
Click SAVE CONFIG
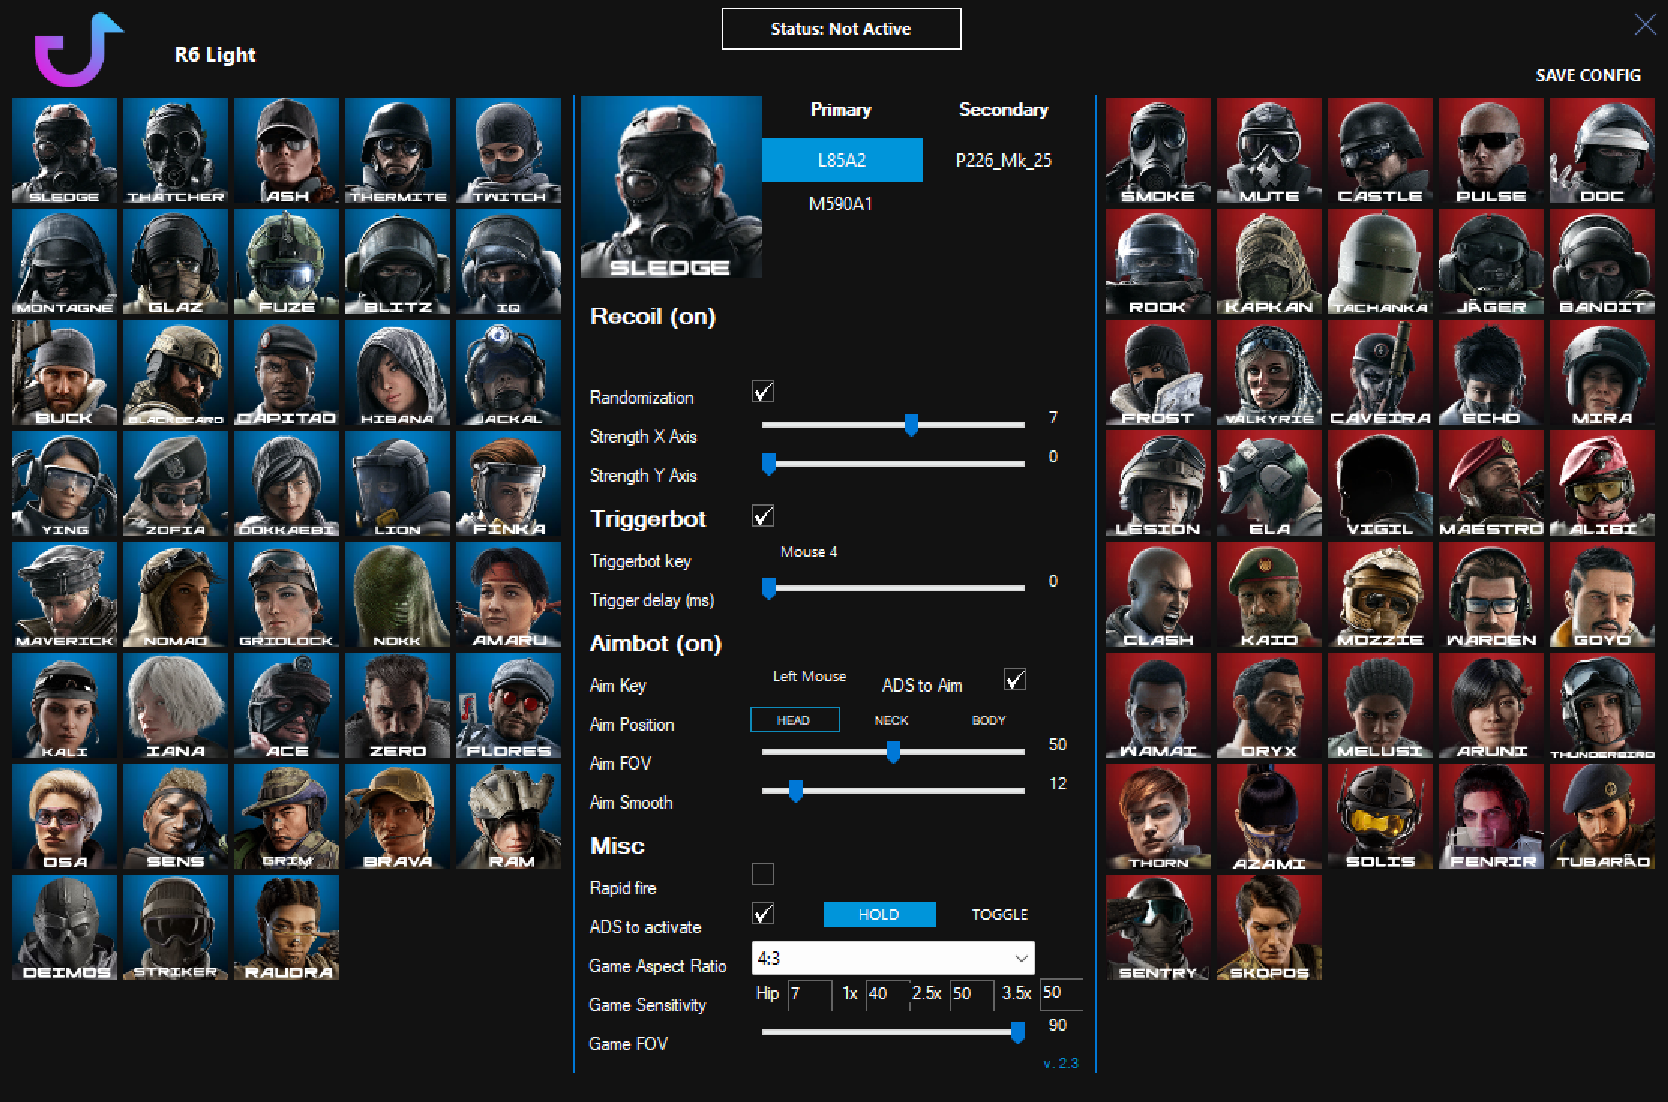coord(1588,75)
